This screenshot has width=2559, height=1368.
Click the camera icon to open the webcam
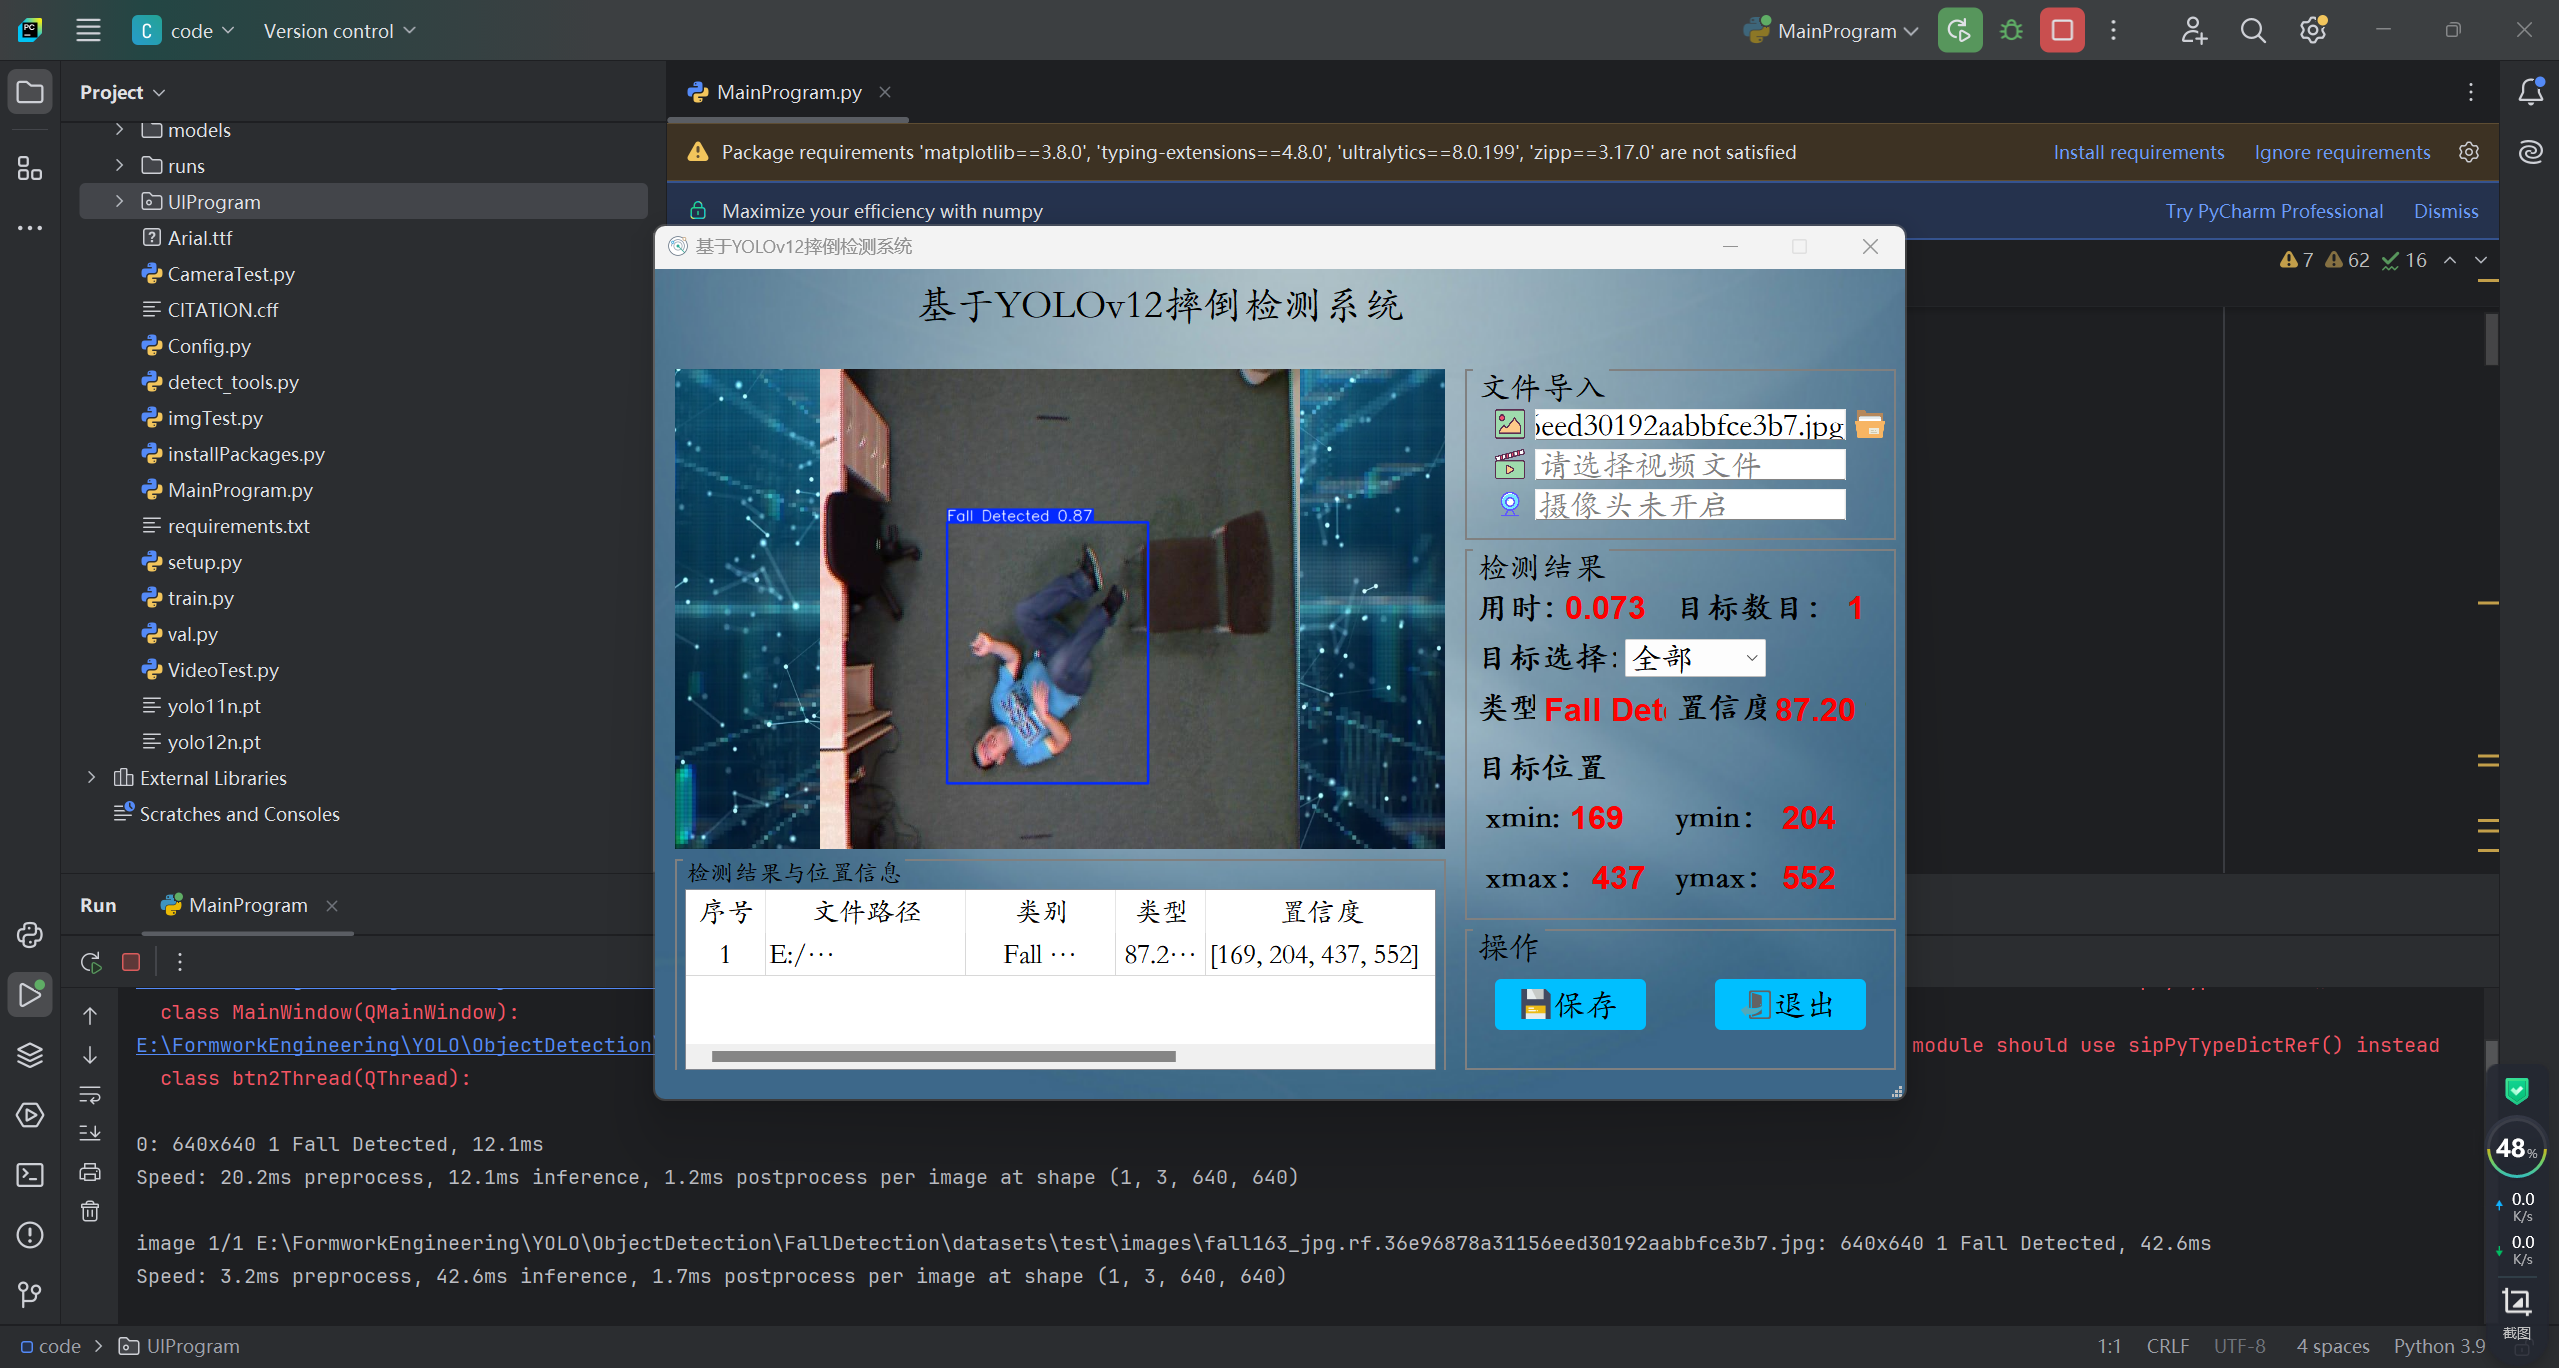(x=1509, y=504)
